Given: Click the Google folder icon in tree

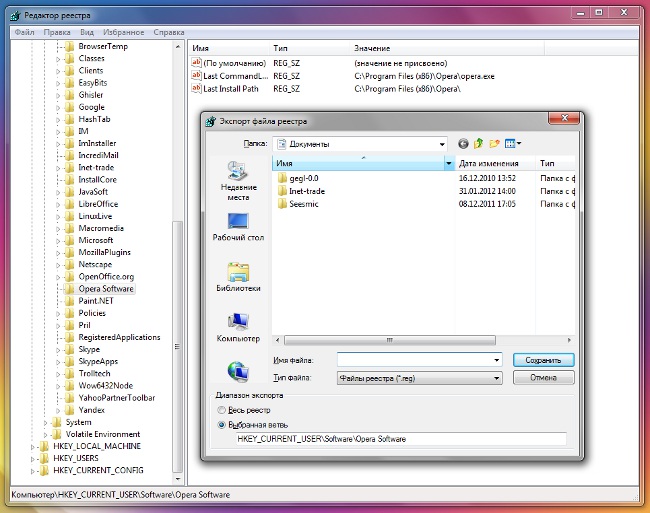Looking at the screenshot, I should point(70,107).
